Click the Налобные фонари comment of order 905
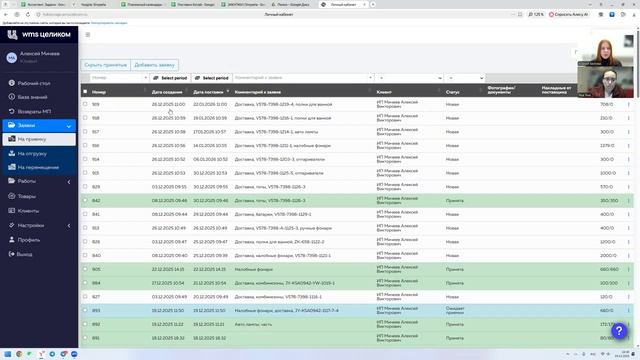Screen dimensions: 640x360 253,269
